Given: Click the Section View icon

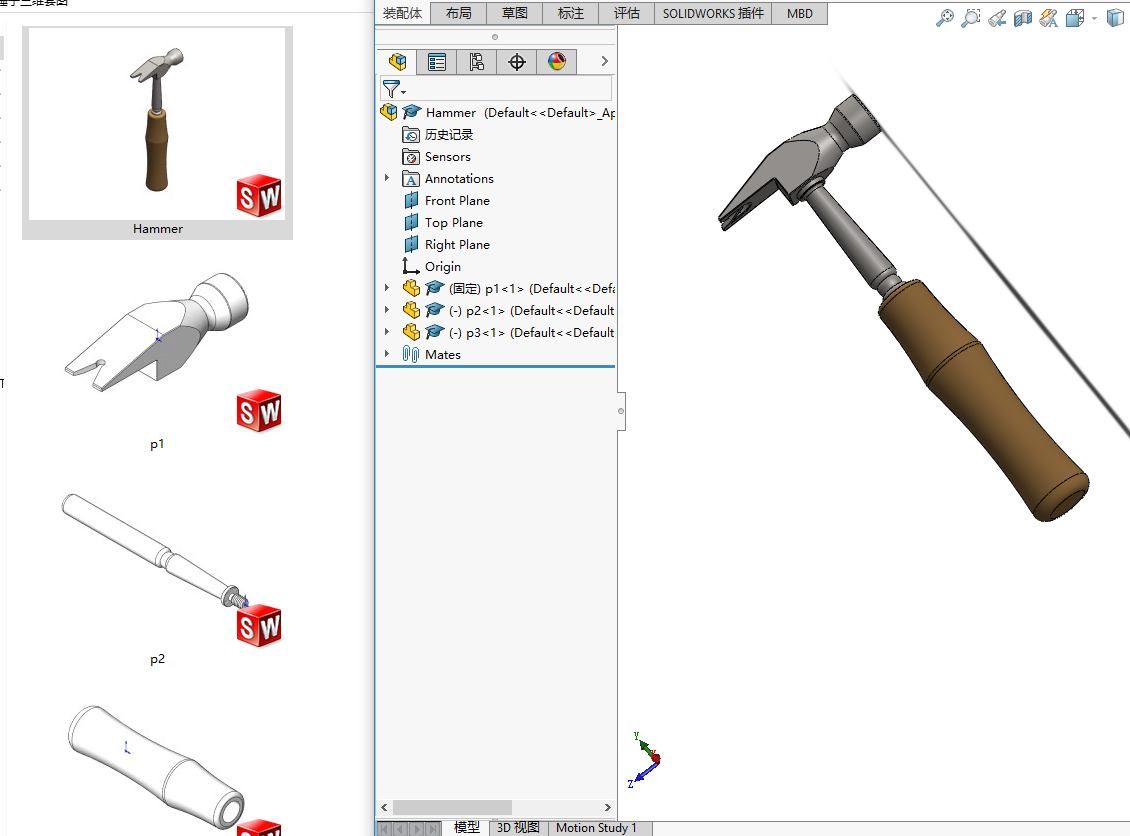Looking at the screenshot, I should tap(1022, 18).
